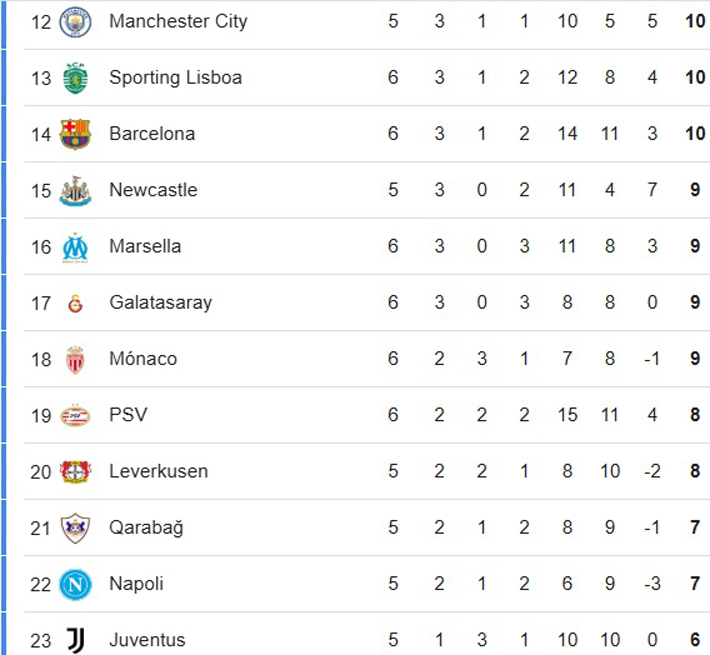The height and width of the screenshot is (655, 710).
Task: Open the Barcelona team link
Action: point(152,134)
